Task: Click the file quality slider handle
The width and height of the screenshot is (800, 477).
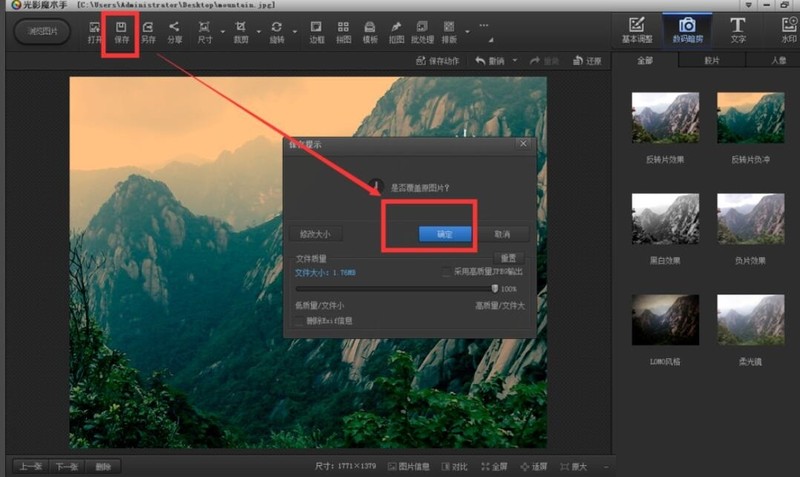Action: click(494, 288)
